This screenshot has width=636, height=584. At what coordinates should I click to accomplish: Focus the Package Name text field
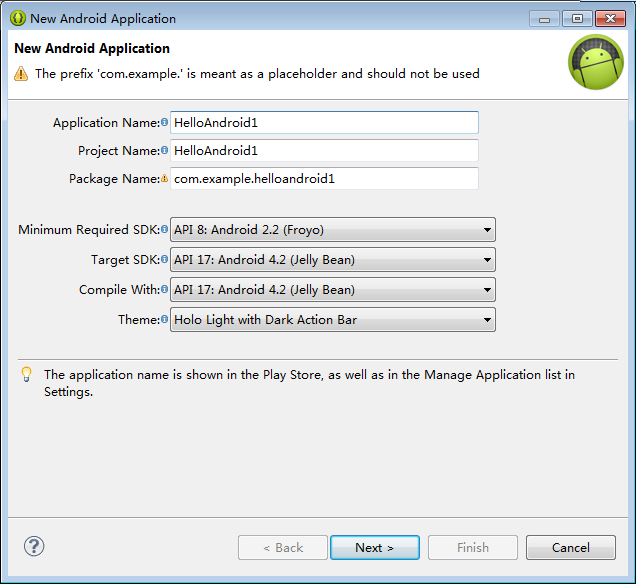point(324,178)
